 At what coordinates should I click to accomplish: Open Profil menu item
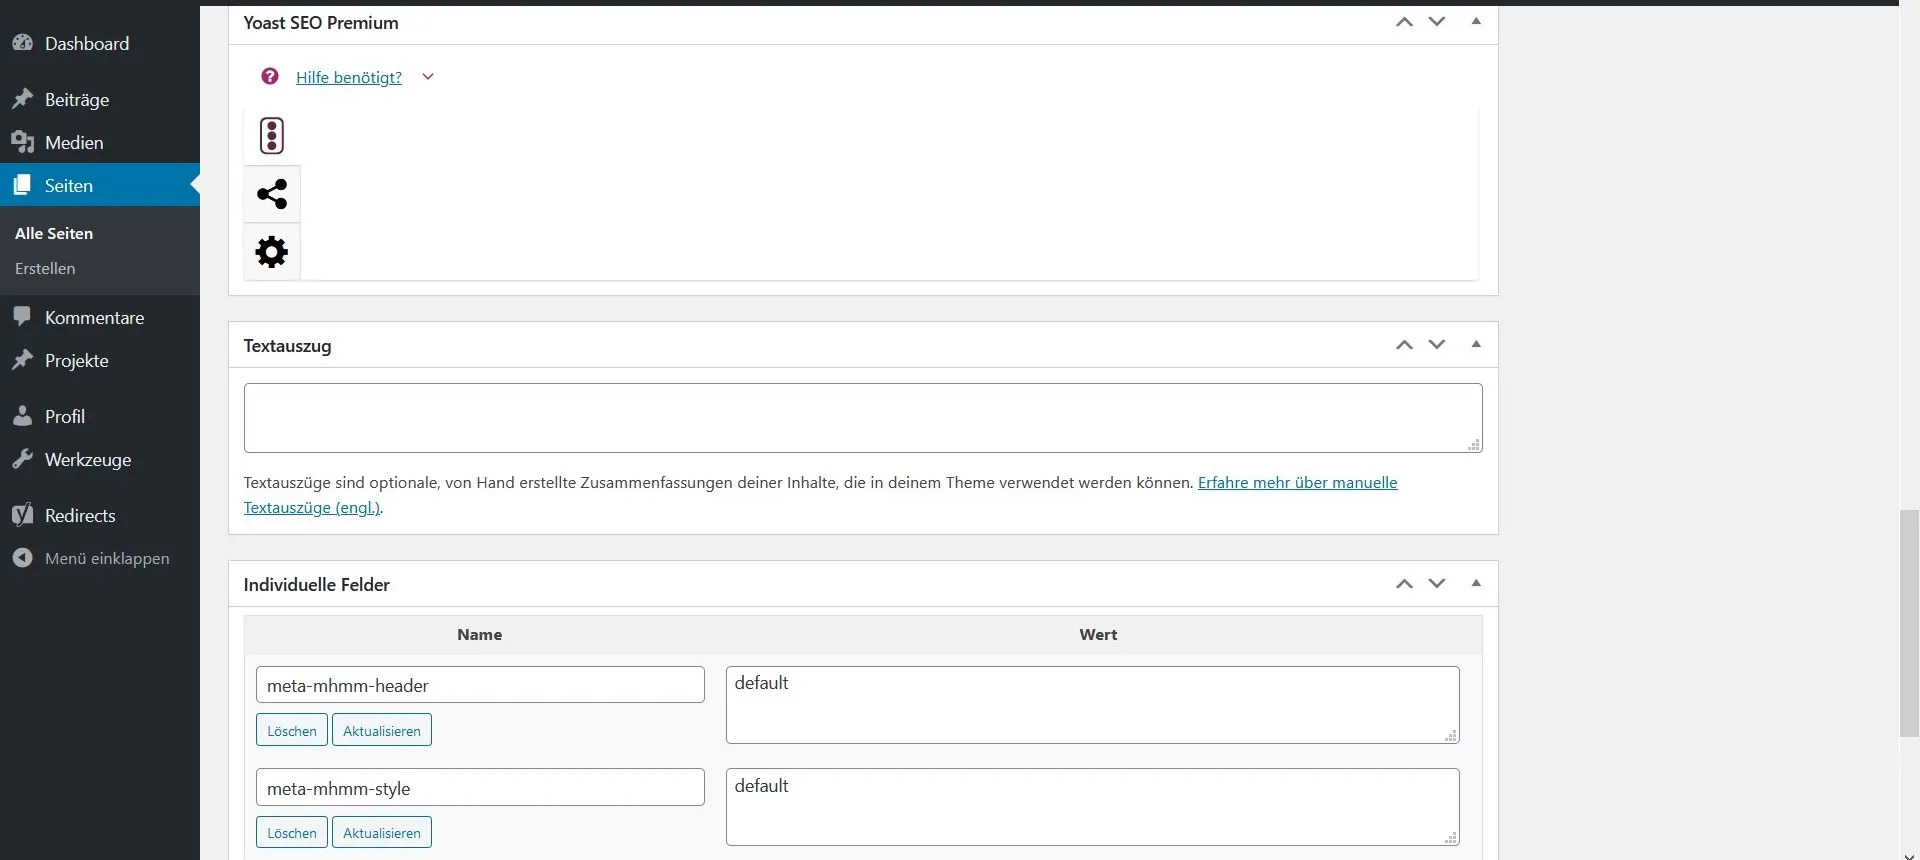100,416
